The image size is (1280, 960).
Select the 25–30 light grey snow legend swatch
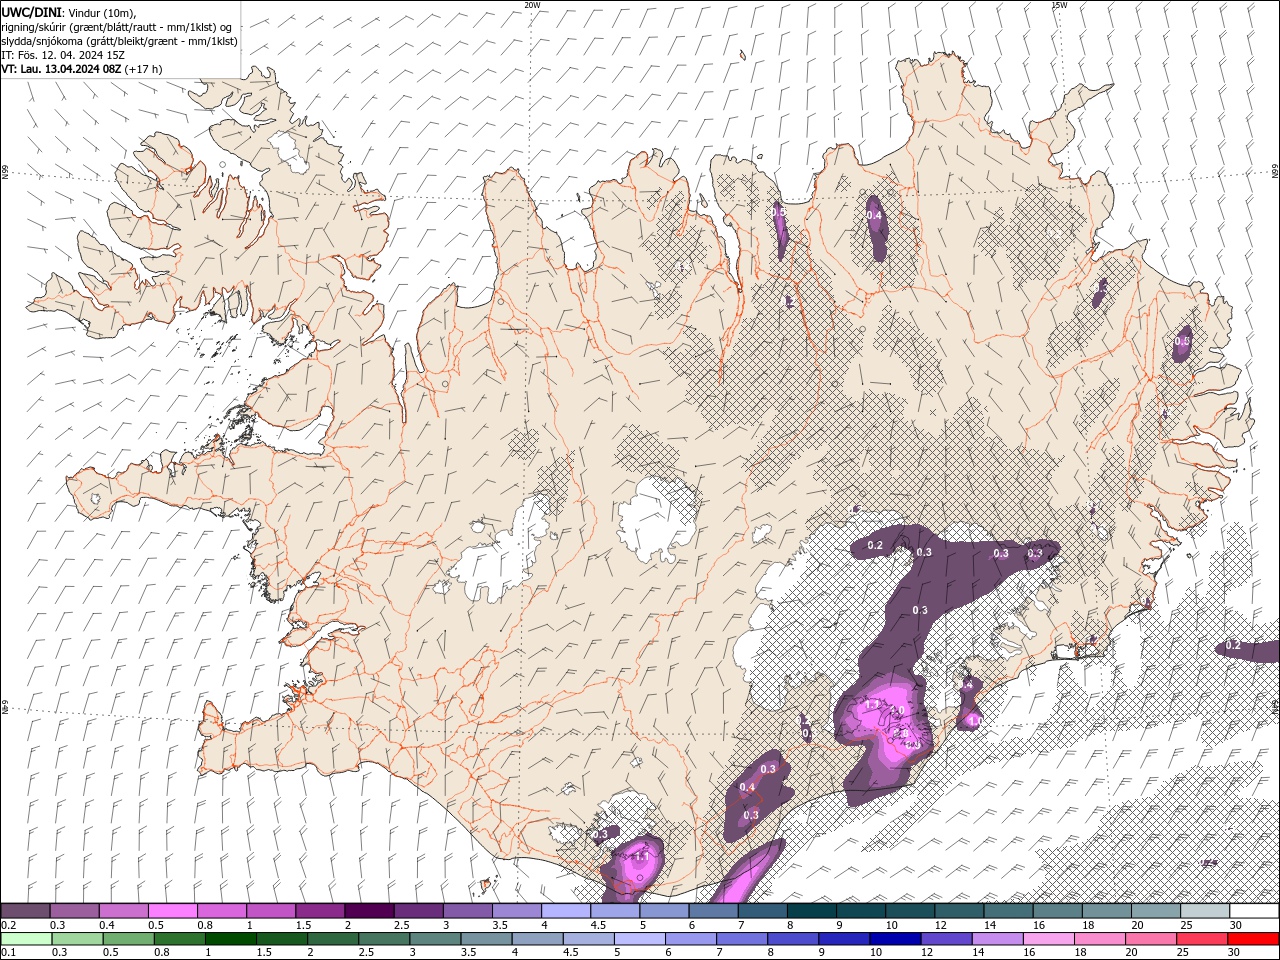pos(1205,911)
